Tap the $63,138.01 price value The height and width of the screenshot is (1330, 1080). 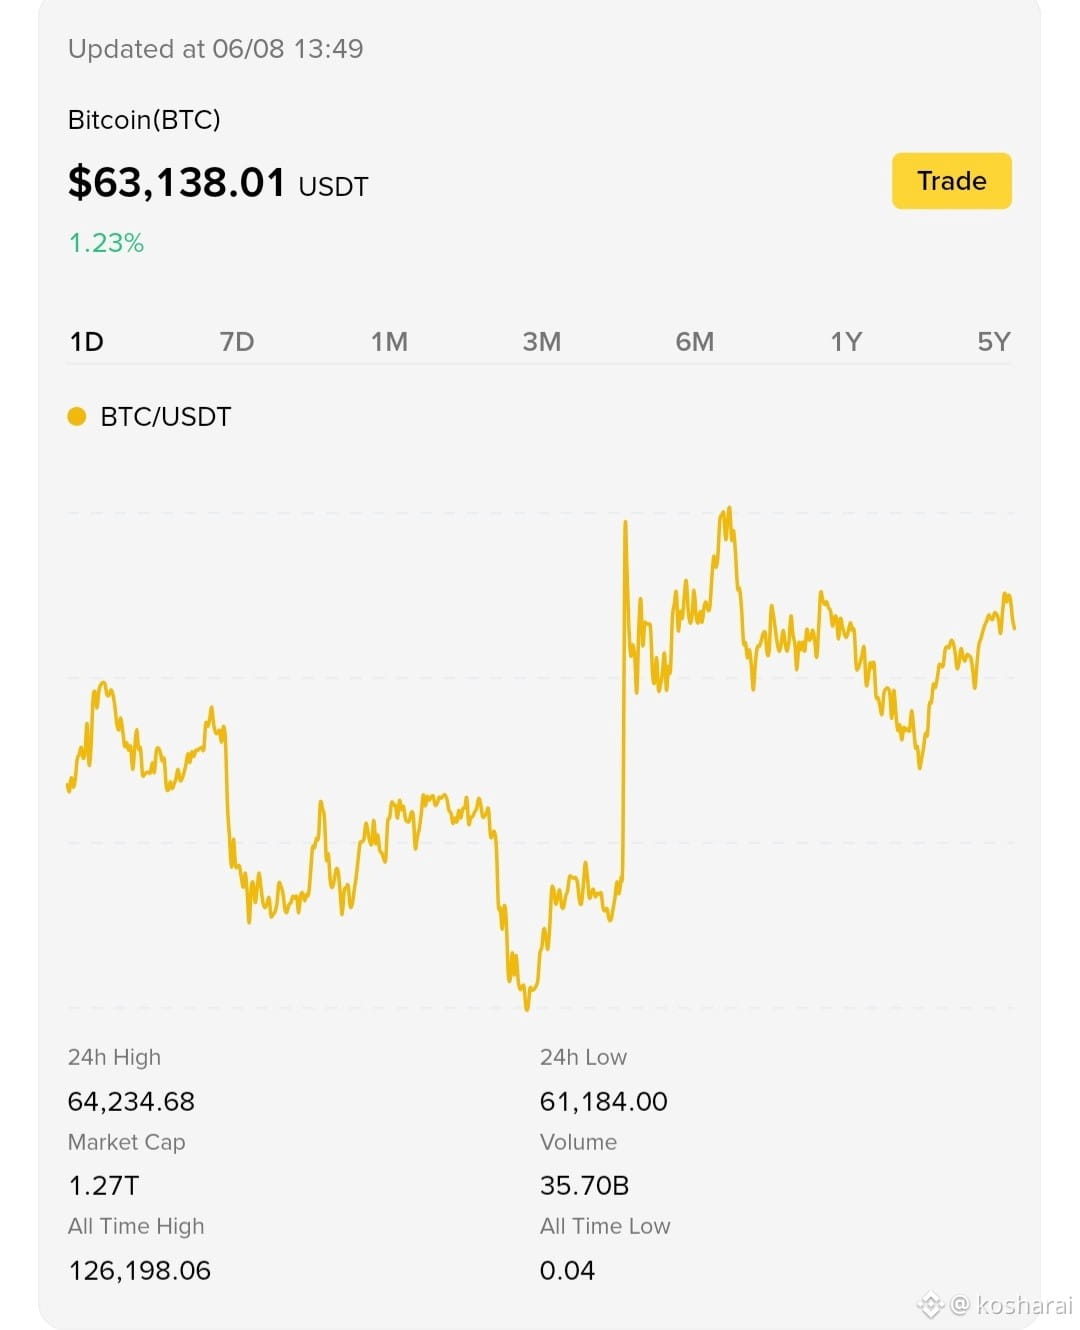[177, 182]
